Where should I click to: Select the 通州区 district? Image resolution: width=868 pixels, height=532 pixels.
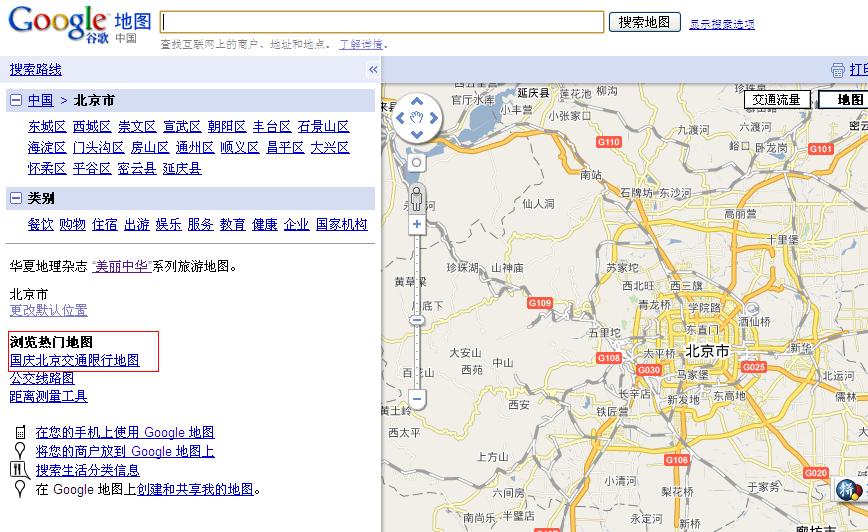[x=195, y=148]
